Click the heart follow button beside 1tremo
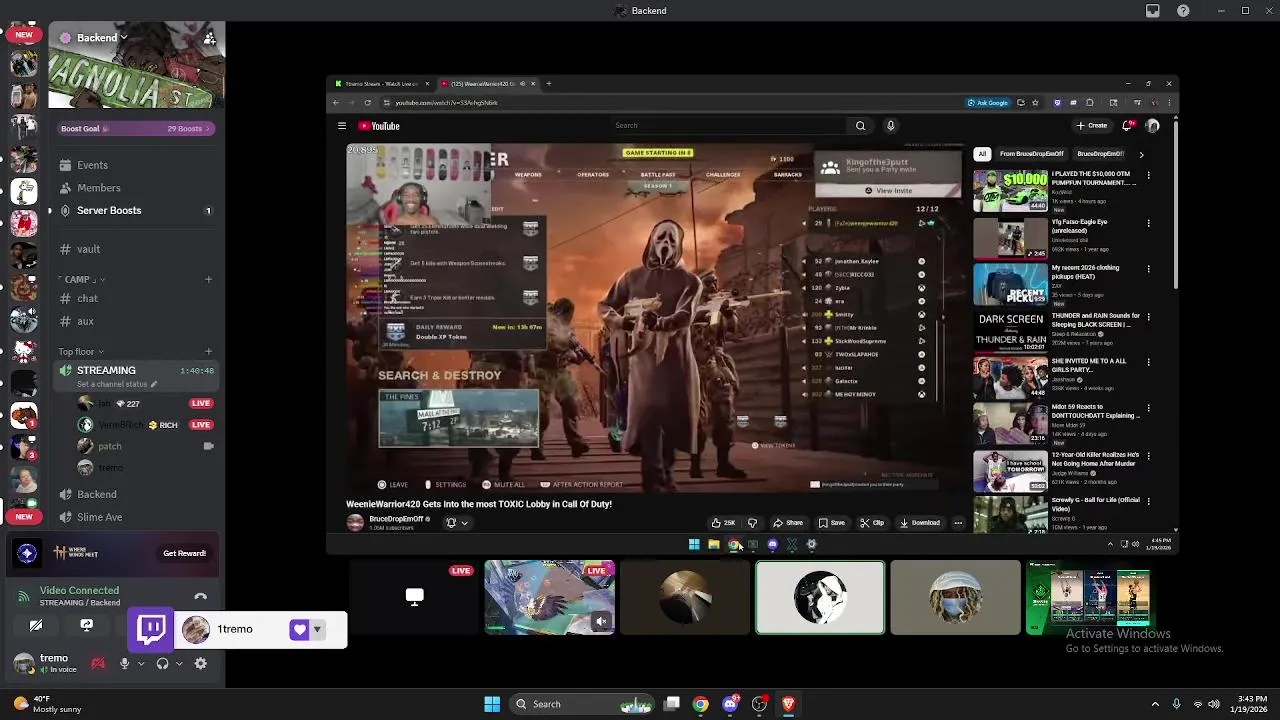The height and width of the screenshot is (720, 1280). pyautogui.click(x=299, y=630)
